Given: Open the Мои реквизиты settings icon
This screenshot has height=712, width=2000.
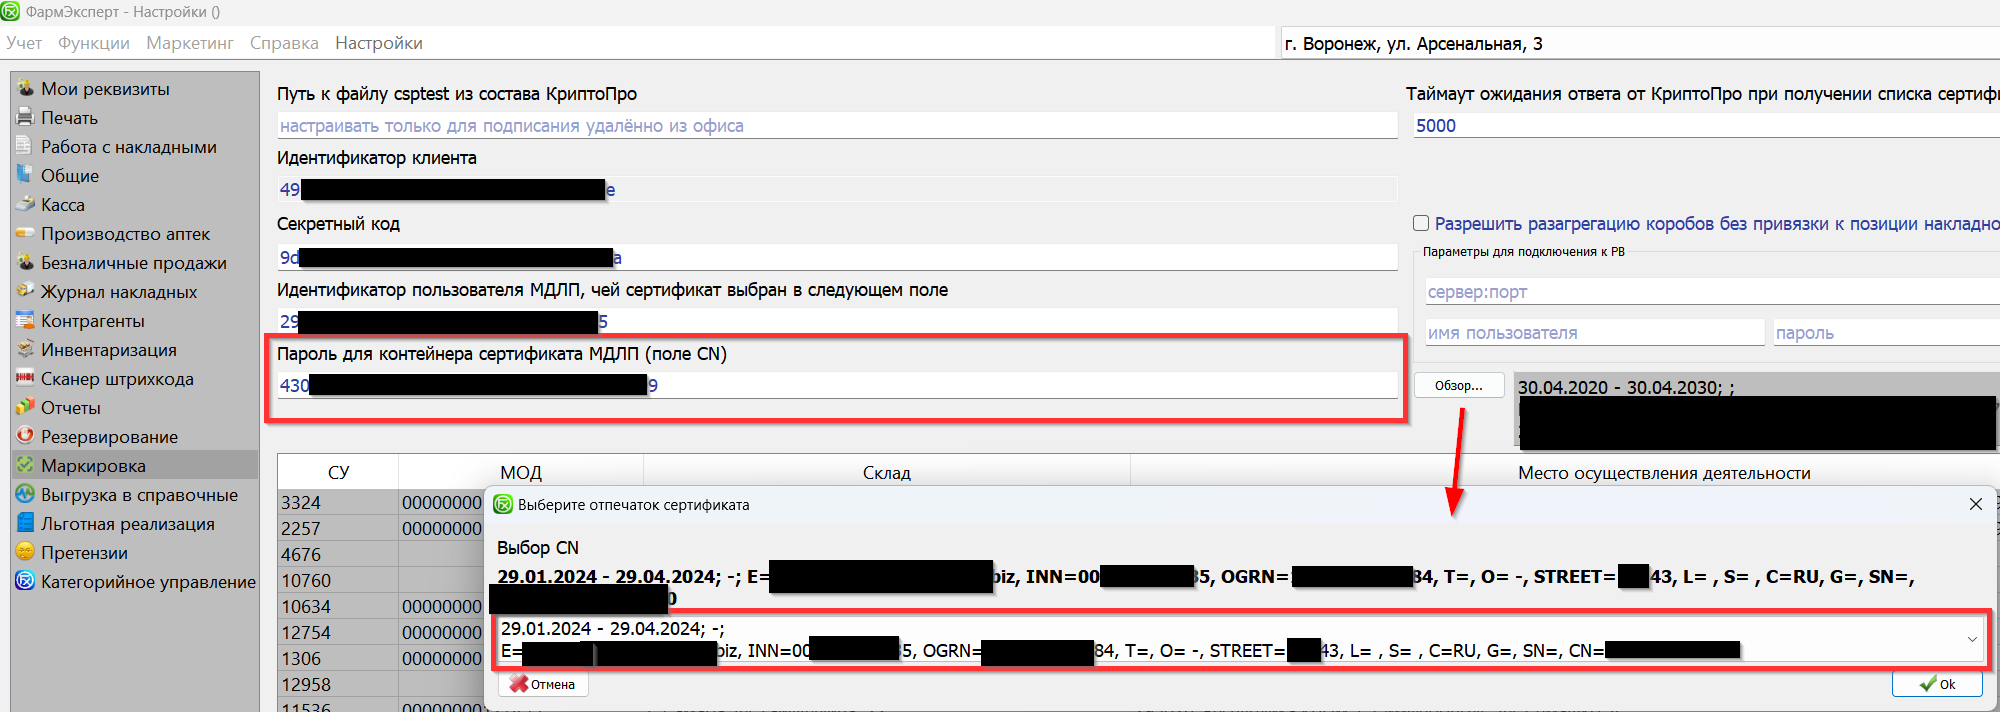Looking at the screenshot, I should (x=25, y=88).
